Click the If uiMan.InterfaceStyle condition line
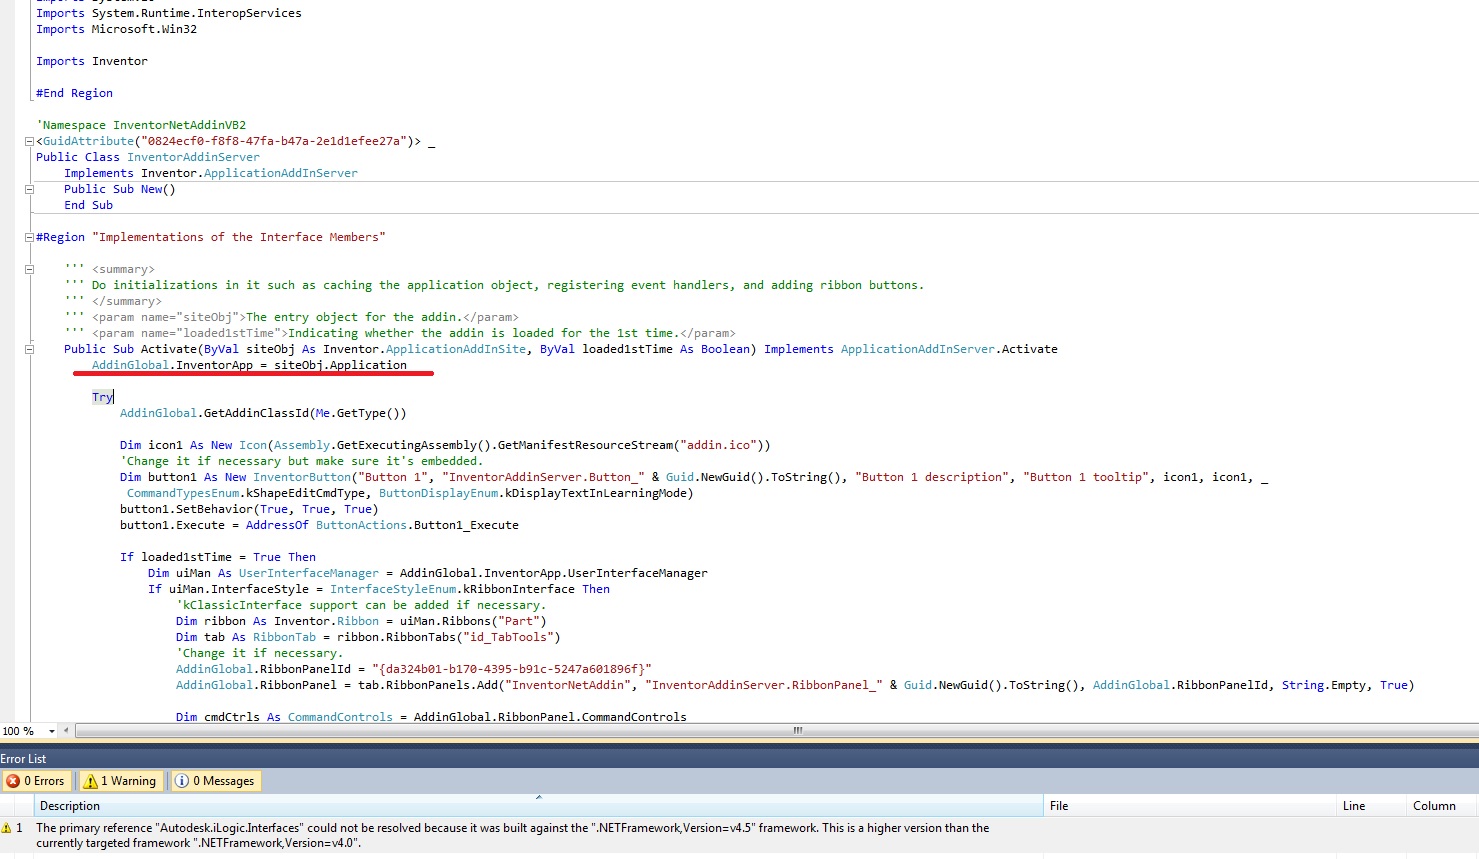 [379, 589]
